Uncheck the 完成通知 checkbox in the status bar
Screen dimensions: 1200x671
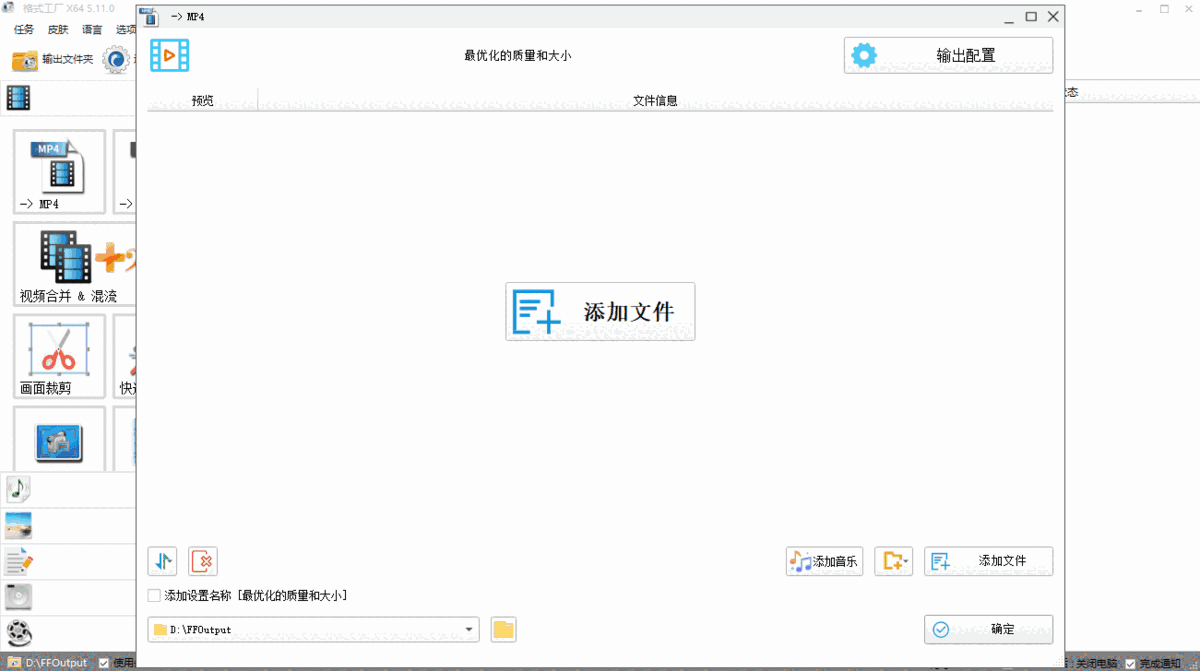(1130, 663)
